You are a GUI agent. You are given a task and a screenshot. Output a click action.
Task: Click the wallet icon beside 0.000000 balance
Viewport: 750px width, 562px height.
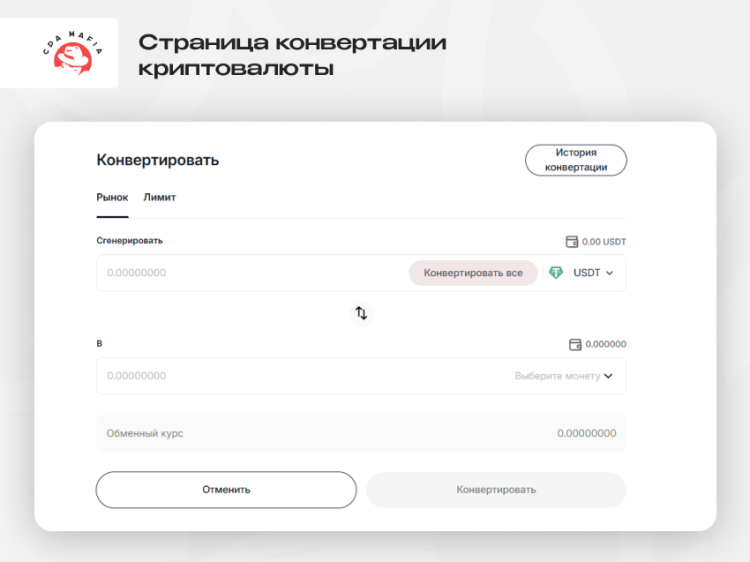point(575,344)
